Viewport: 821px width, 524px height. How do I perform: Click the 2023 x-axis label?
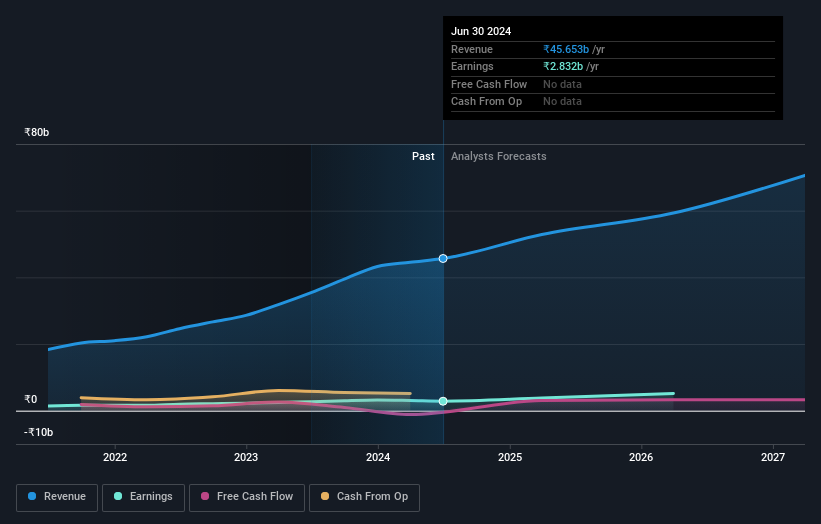pyautogui.click(x=246, y=457)
